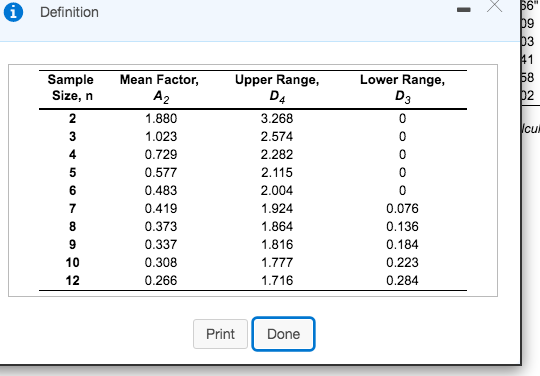Click sample size 10 row label
Image resolution: width=540 pixels, height=376 pixels.
(x=72, y=262)
